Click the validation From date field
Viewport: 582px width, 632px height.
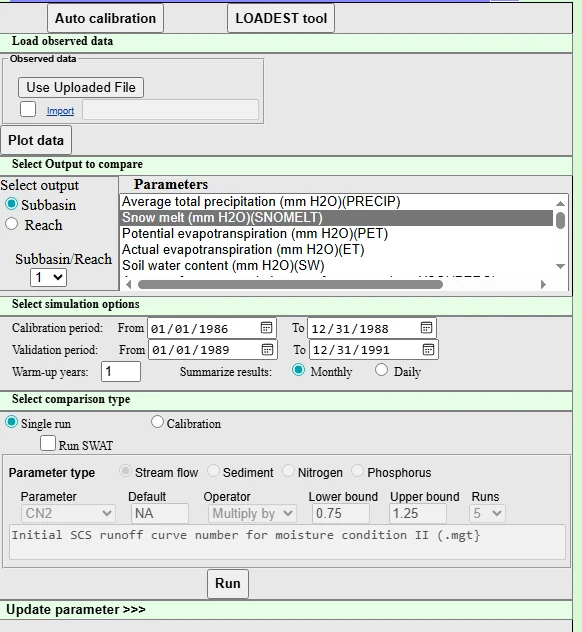(x=213, y=349)
